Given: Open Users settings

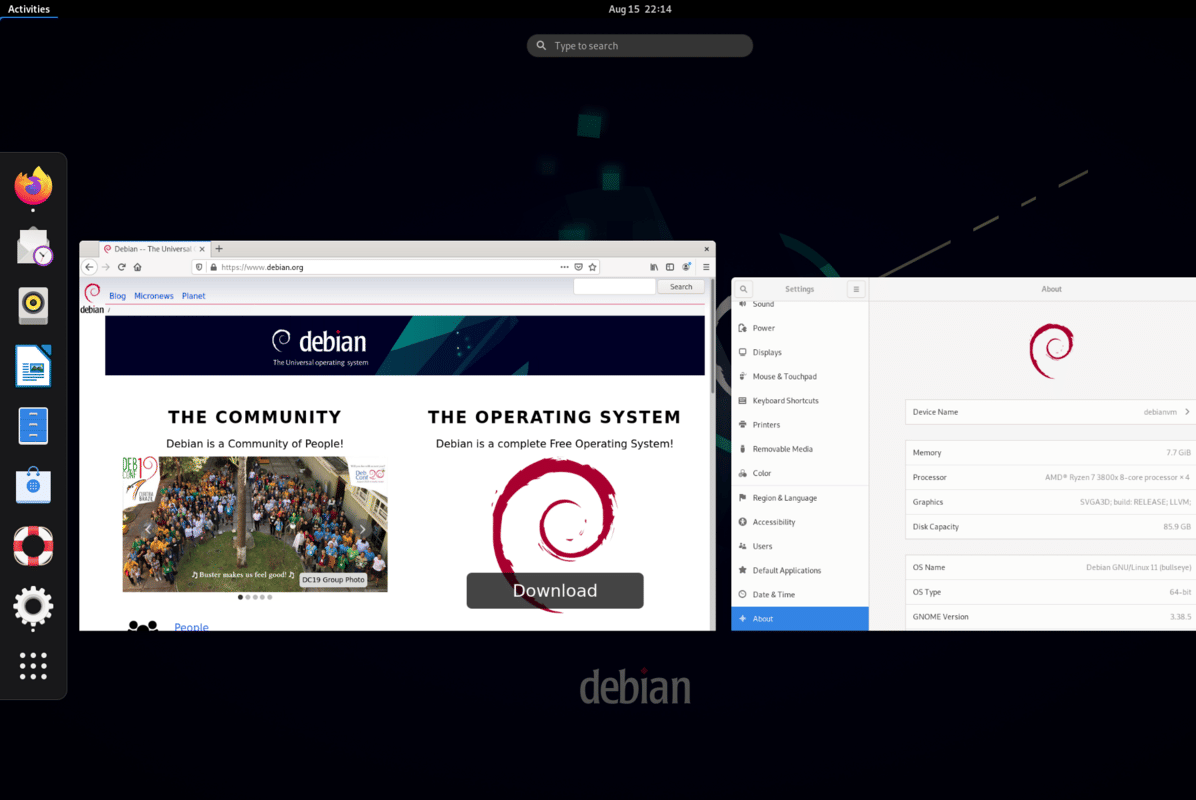Looking at the screenshot, I should (799, 546).
